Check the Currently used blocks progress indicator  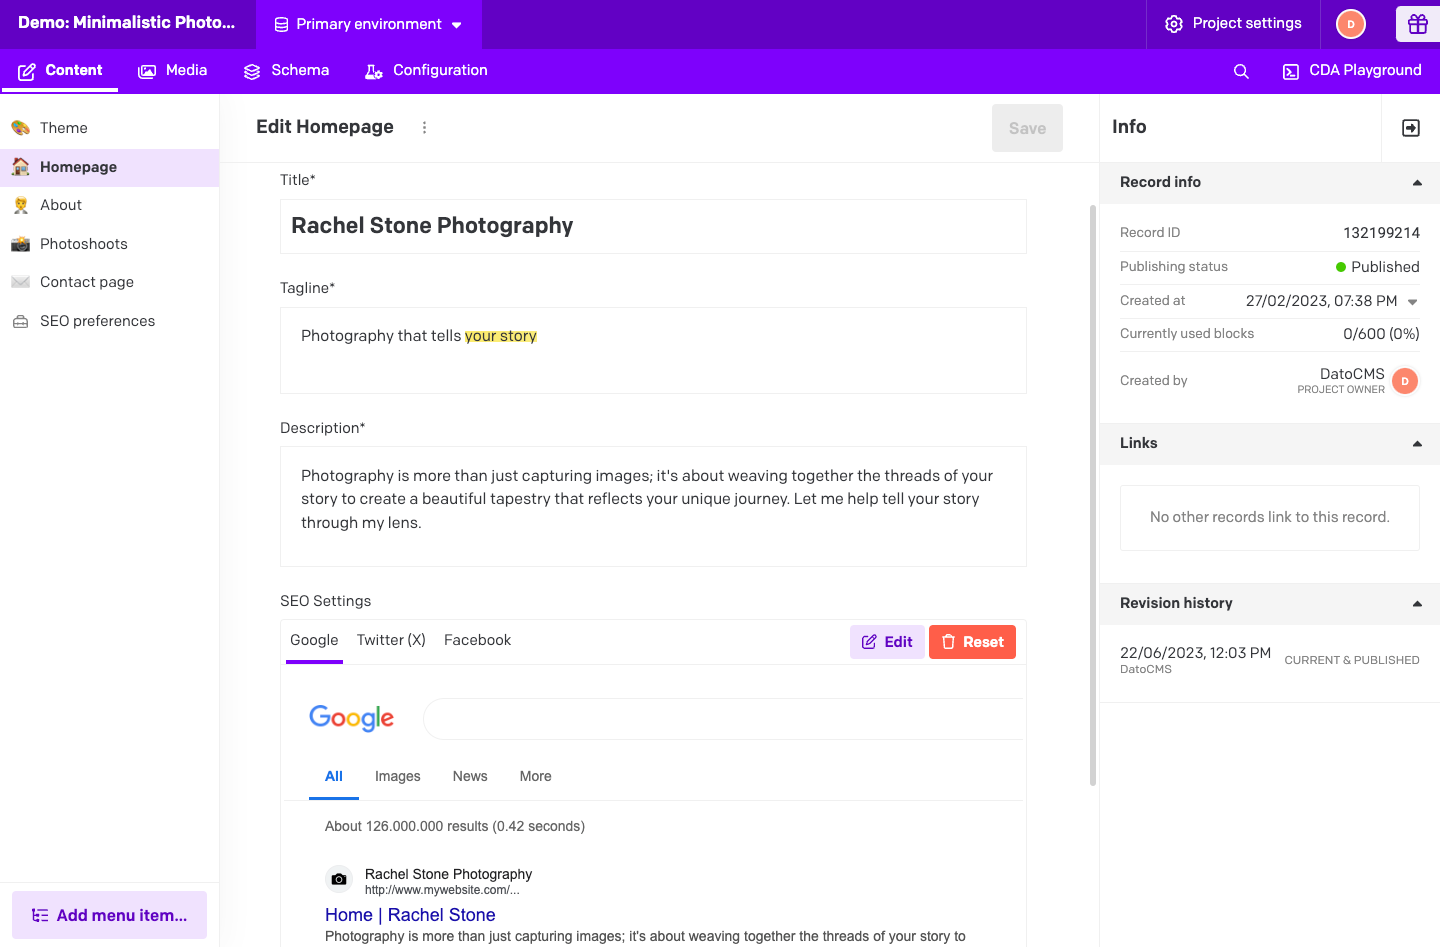(1381, 333)
